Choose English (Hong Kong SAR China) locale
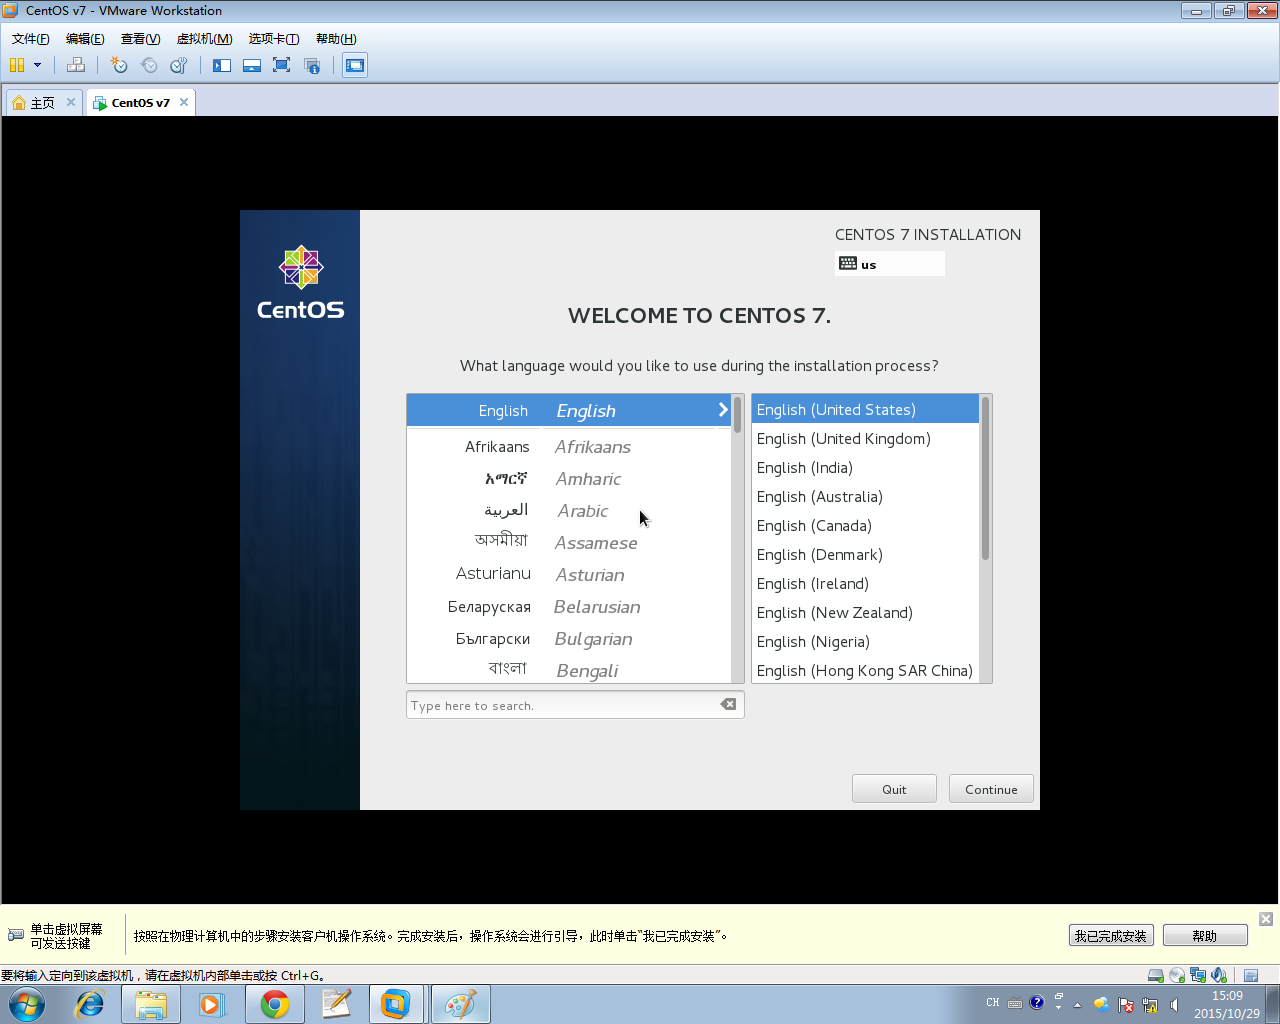The width and height of the screenshot is (1280, 1024). pos(865,670)
